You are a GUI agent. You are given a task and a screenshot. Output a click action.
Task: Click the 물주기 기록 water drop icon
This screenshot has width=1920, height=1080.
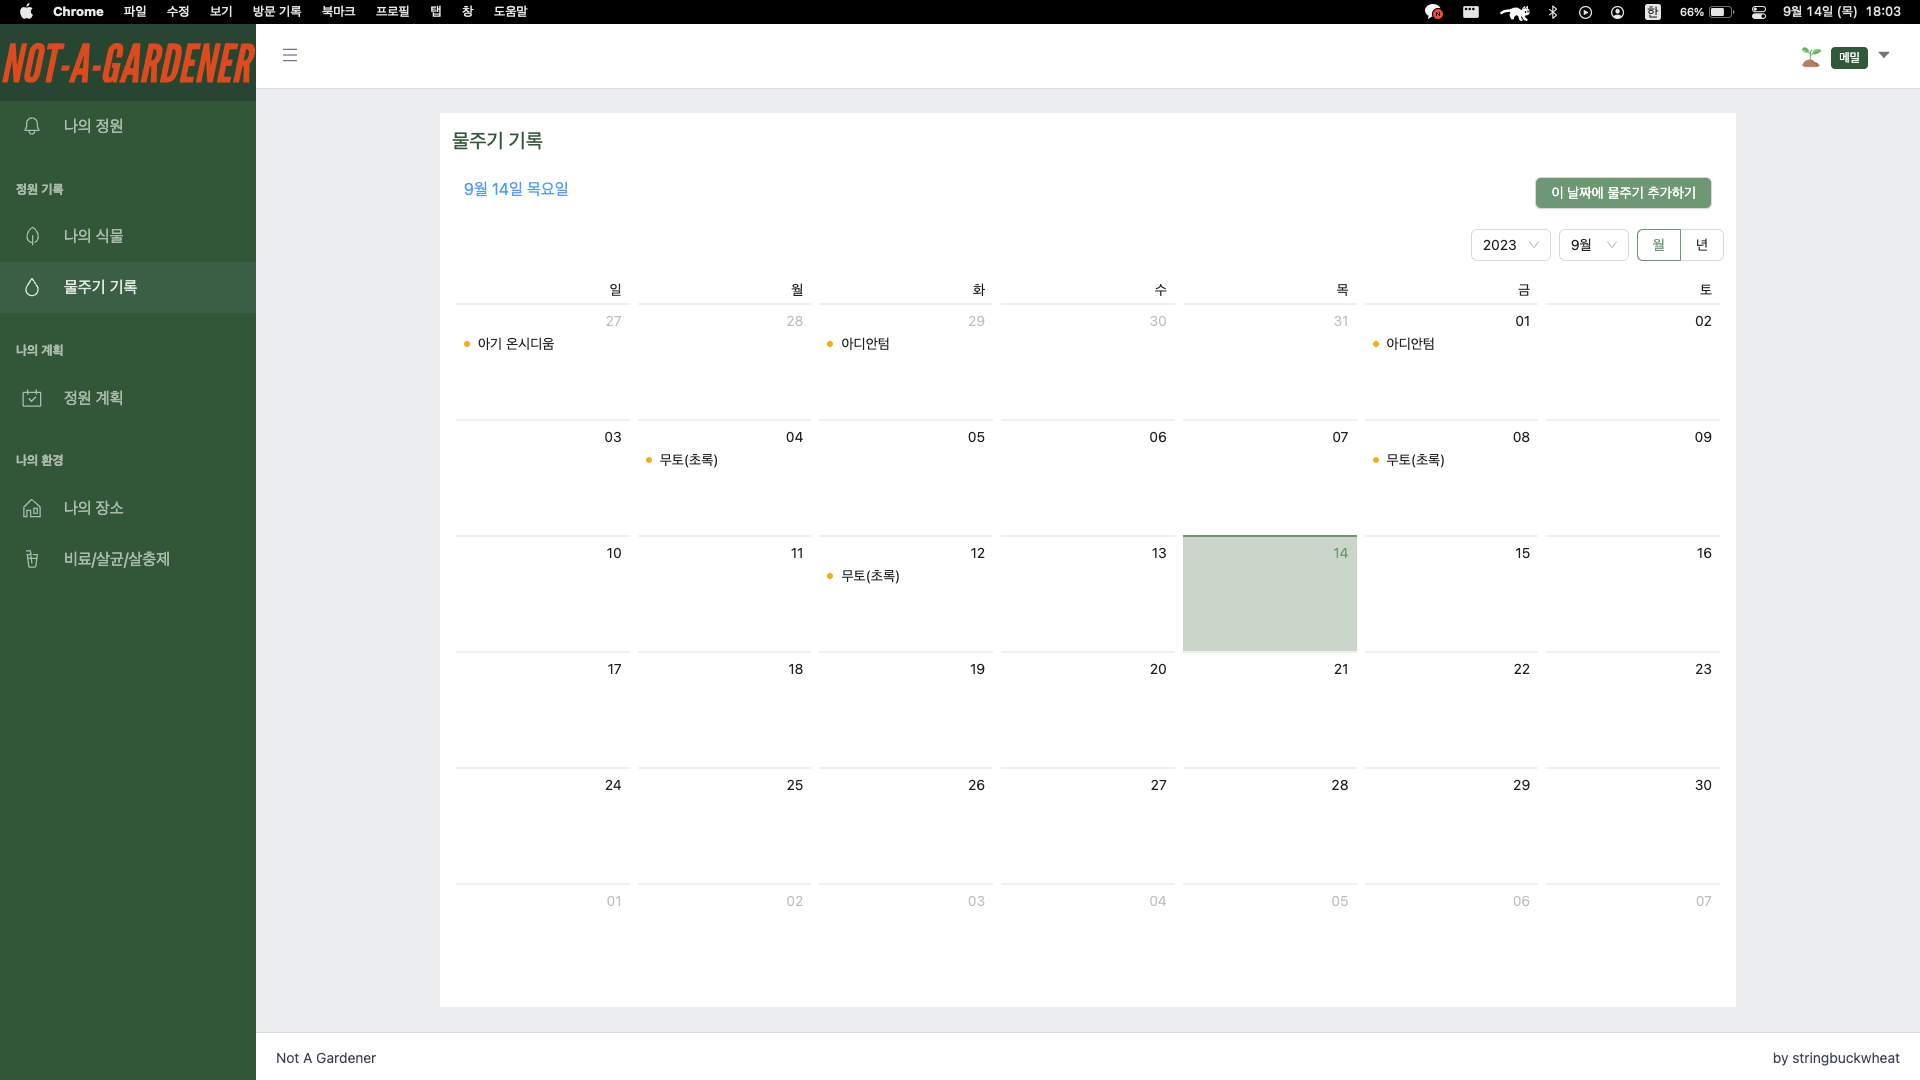pos(32,287)
